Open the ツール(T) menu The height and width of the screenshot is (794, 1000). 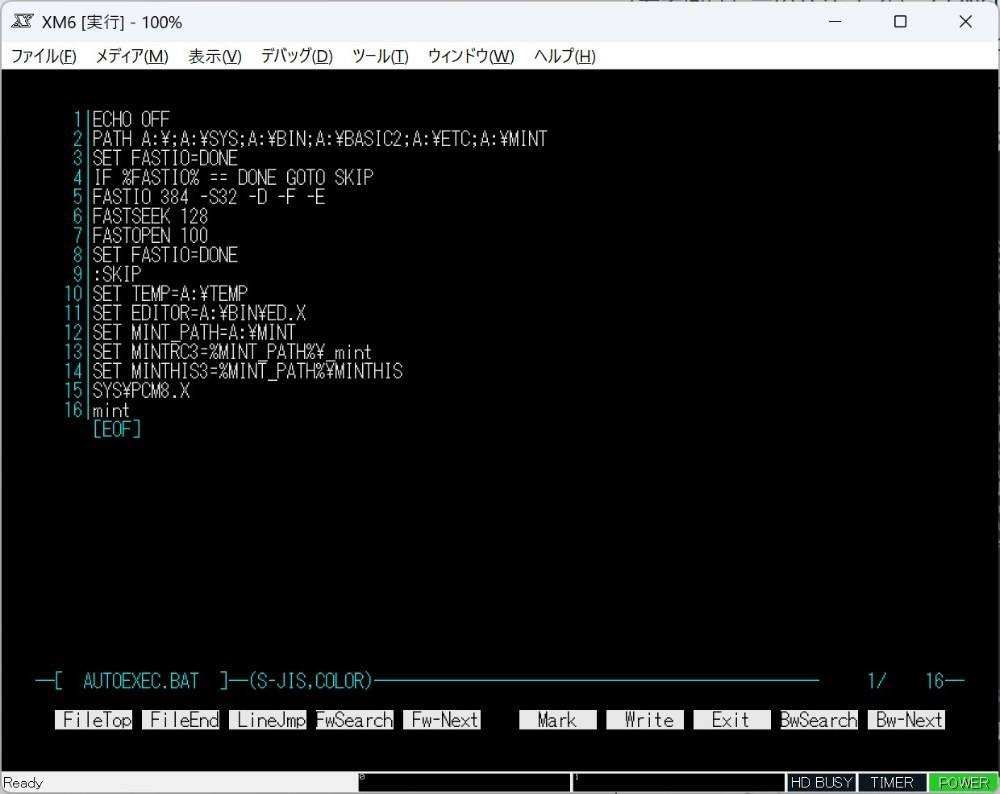(x=380, y=56)
